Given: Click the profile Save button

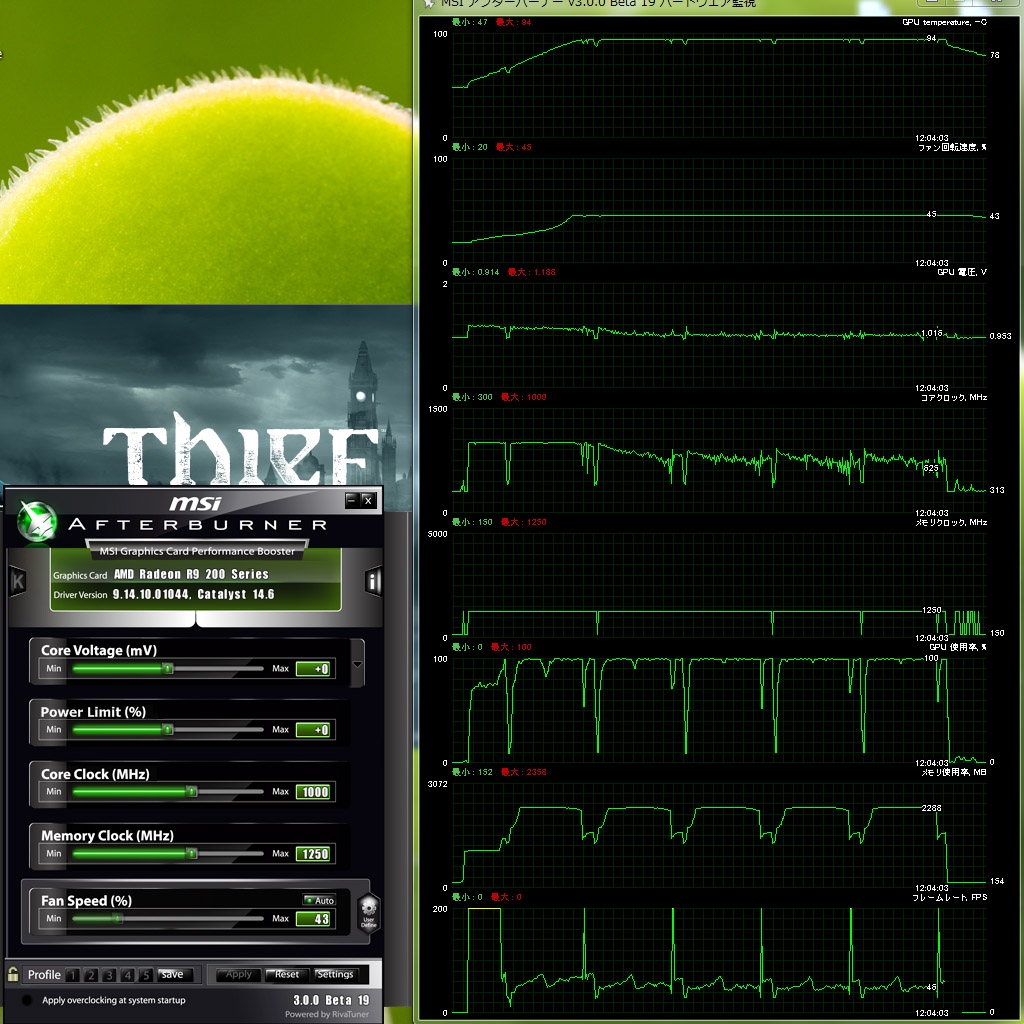Looking at the screenshot, I should pyautogui.click(x=172, y=974).
